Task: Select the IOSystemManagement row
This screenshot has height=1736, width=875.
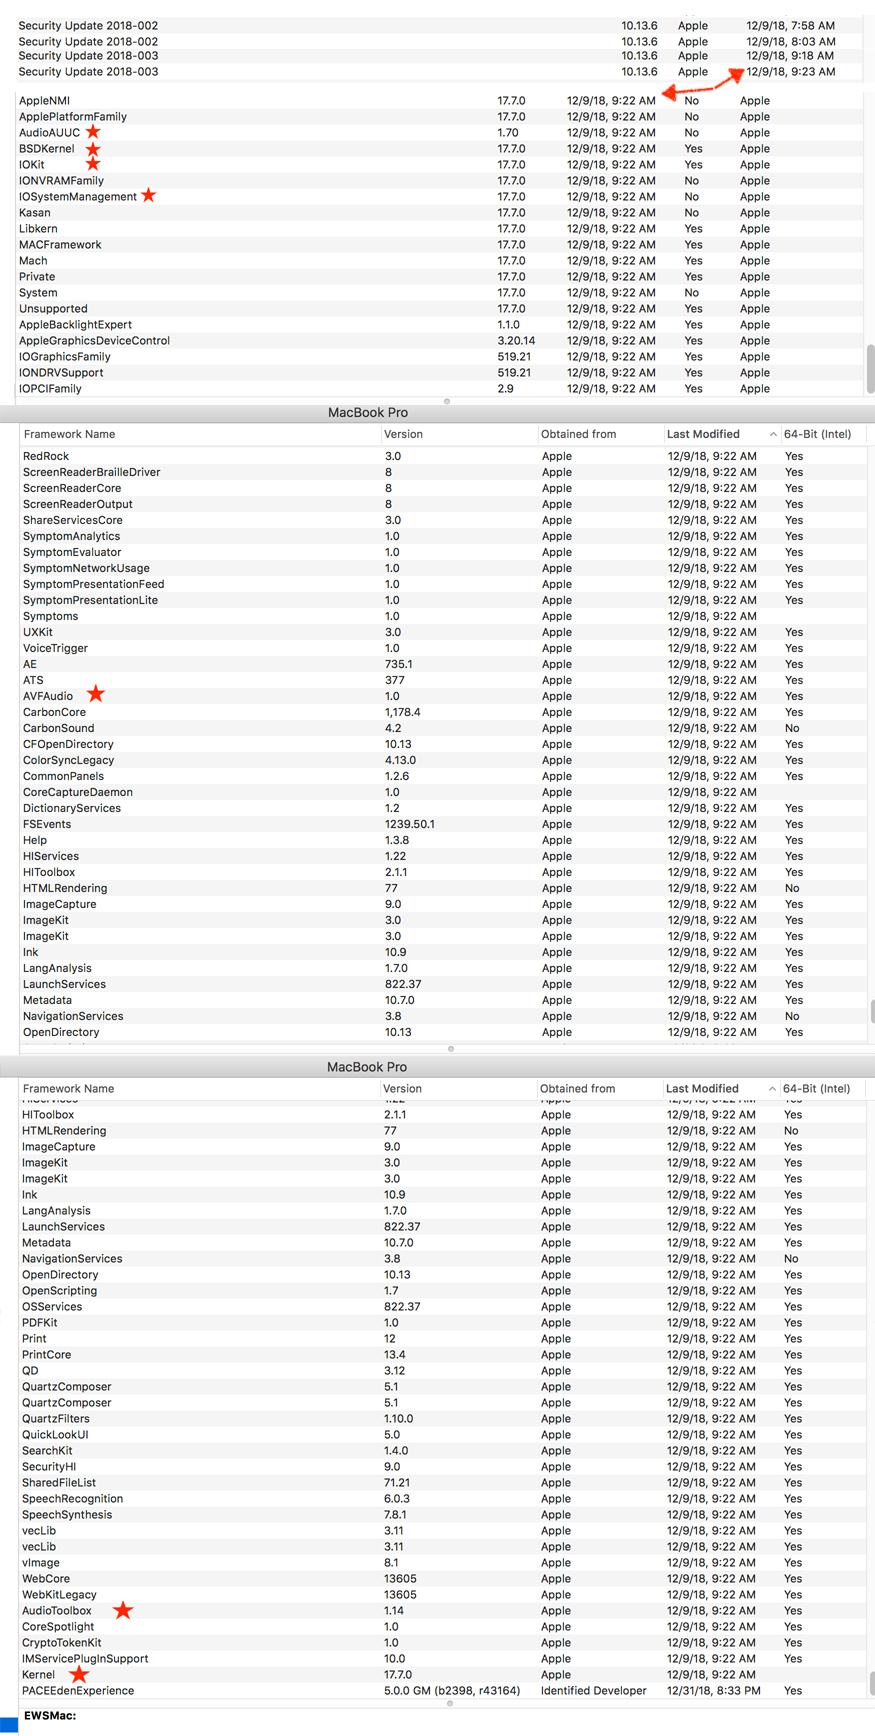Action: click(440, 196)
